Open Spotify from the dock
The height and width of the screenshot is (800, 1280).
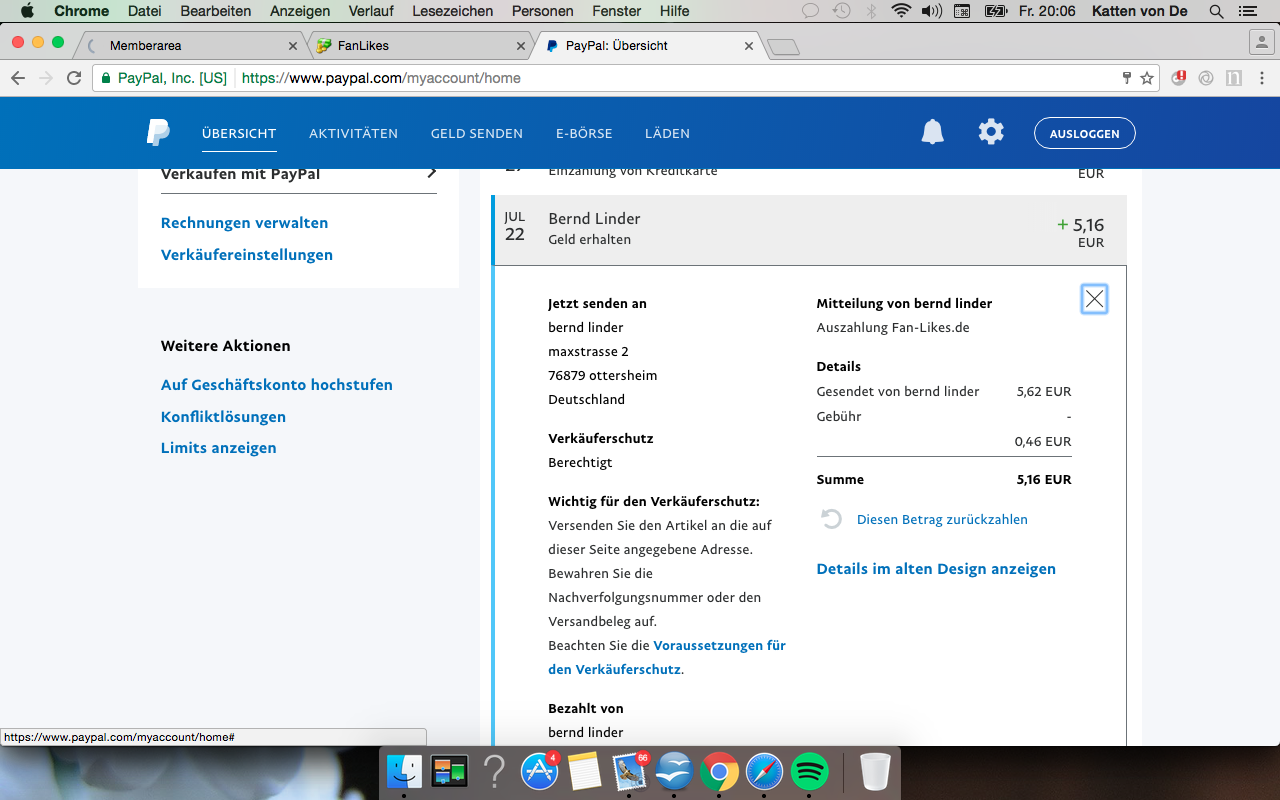point(809,771)
